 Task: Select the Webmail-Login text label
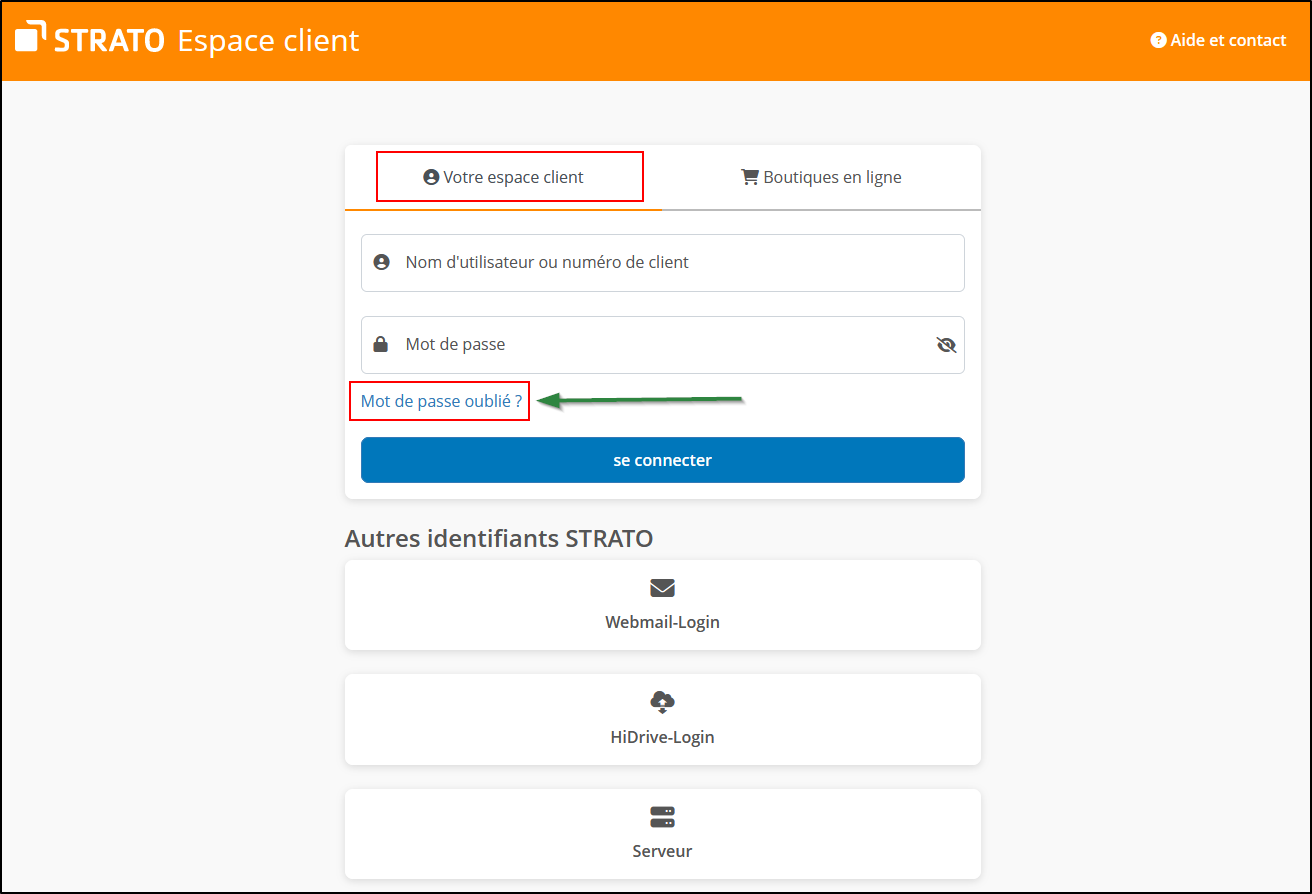662,622
